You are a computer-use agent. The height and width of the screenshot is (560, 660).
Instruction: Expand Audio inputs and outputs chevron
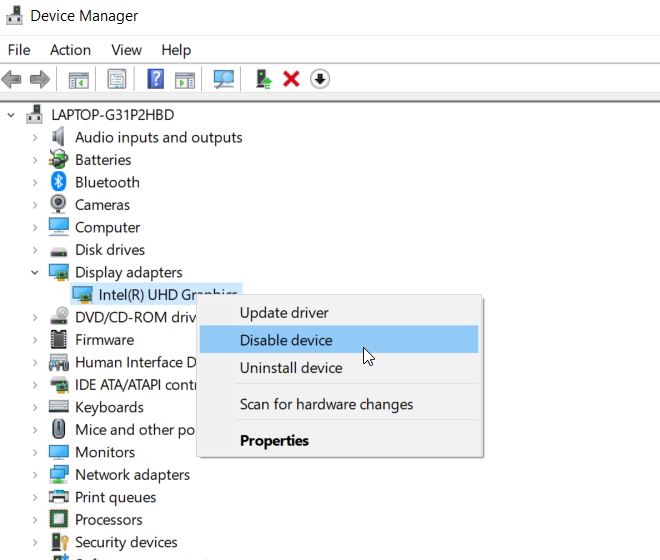point(35,137)
